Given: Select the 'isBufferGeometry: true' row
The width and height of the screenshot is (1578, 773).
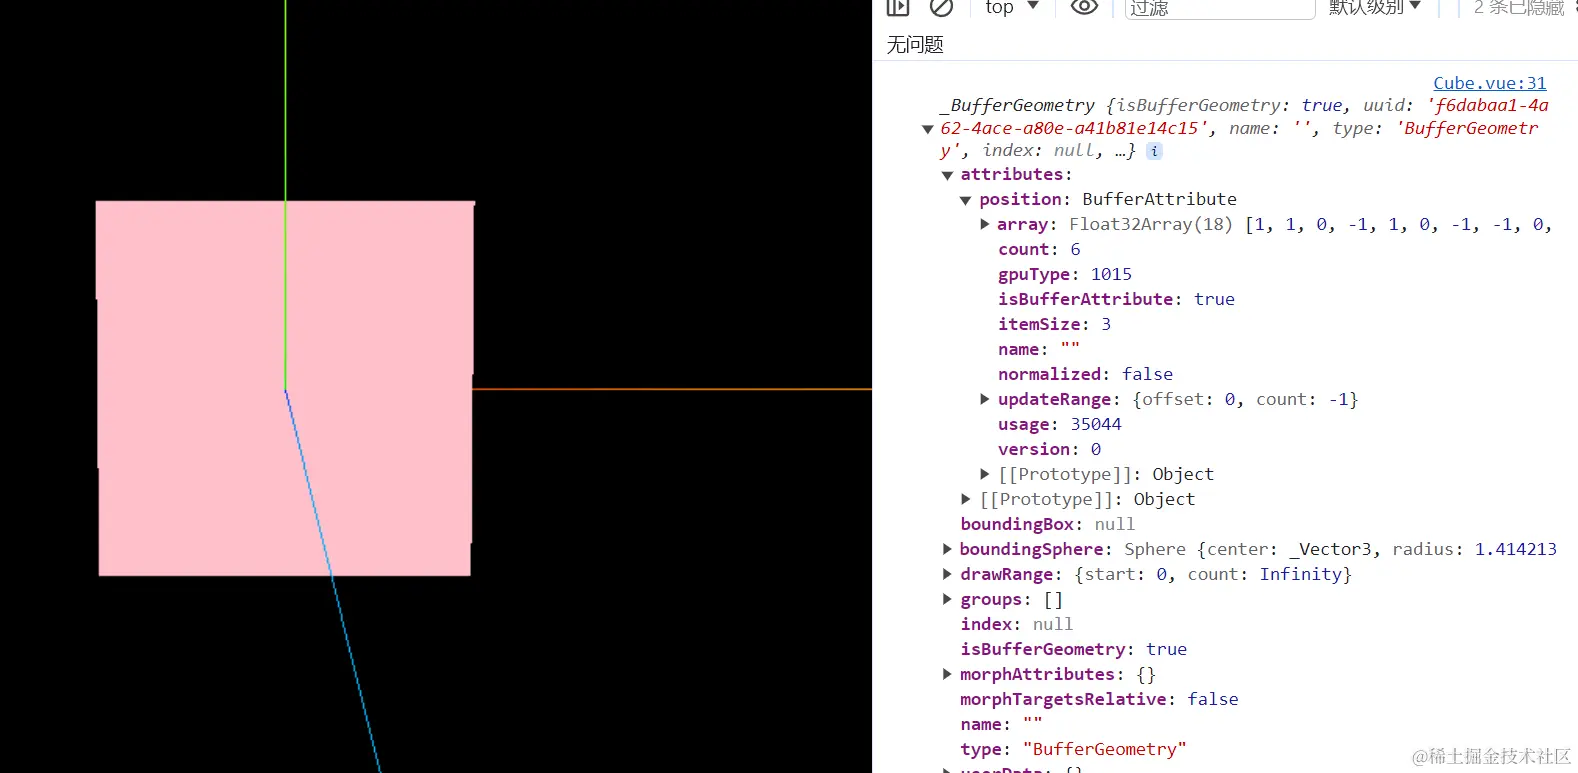Looking at the screenshot, I should 1073,649.
